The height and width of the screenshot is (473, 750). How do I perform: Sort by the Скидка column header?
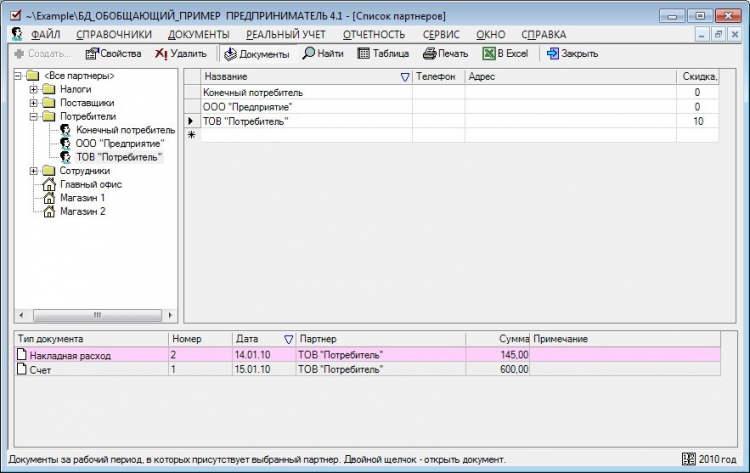tap(698, 77)
